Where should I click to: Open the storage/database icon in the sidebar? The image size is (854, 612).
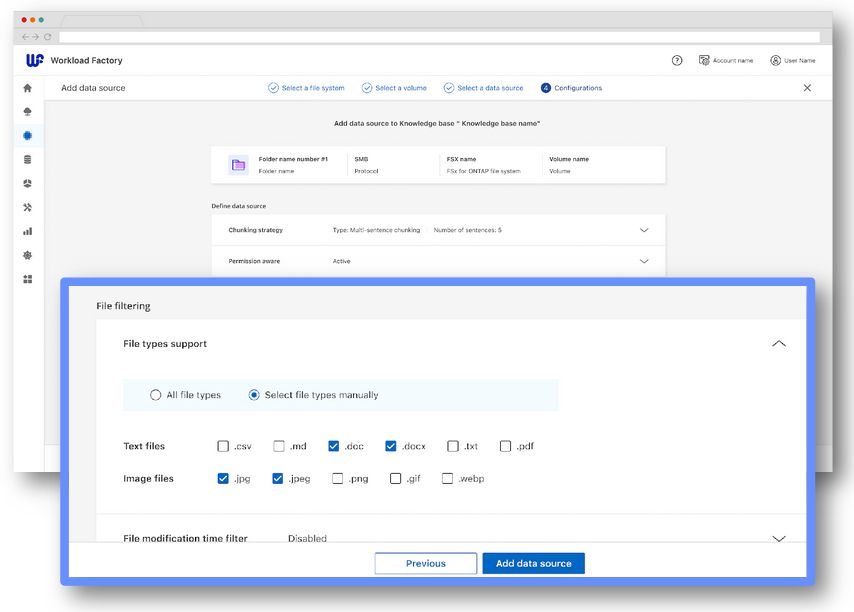pyautogui.click(x=27, y=159)
